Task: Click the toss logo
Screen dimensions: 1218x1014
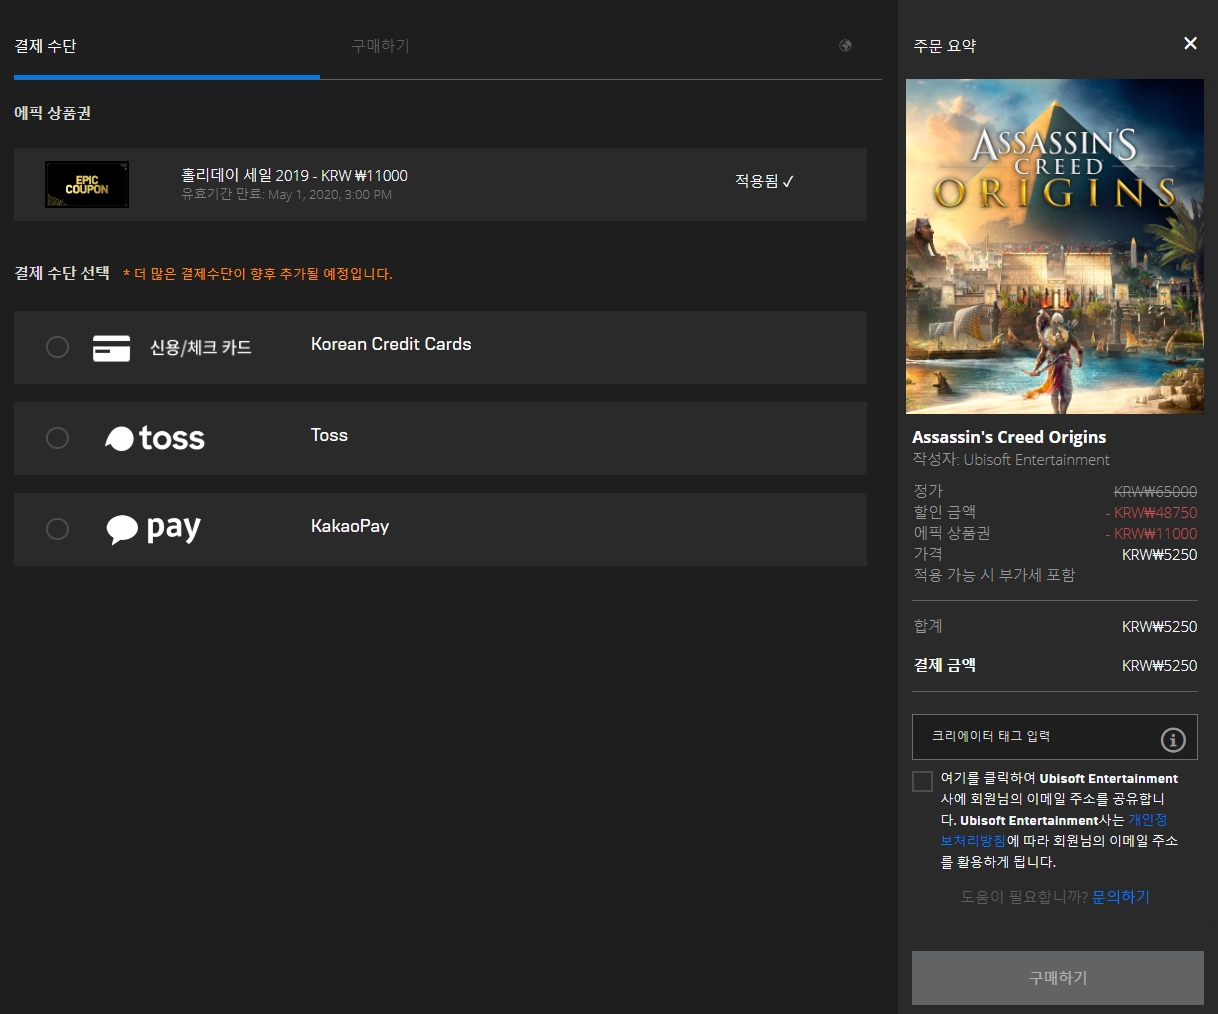Action: [x=155, y=438]
